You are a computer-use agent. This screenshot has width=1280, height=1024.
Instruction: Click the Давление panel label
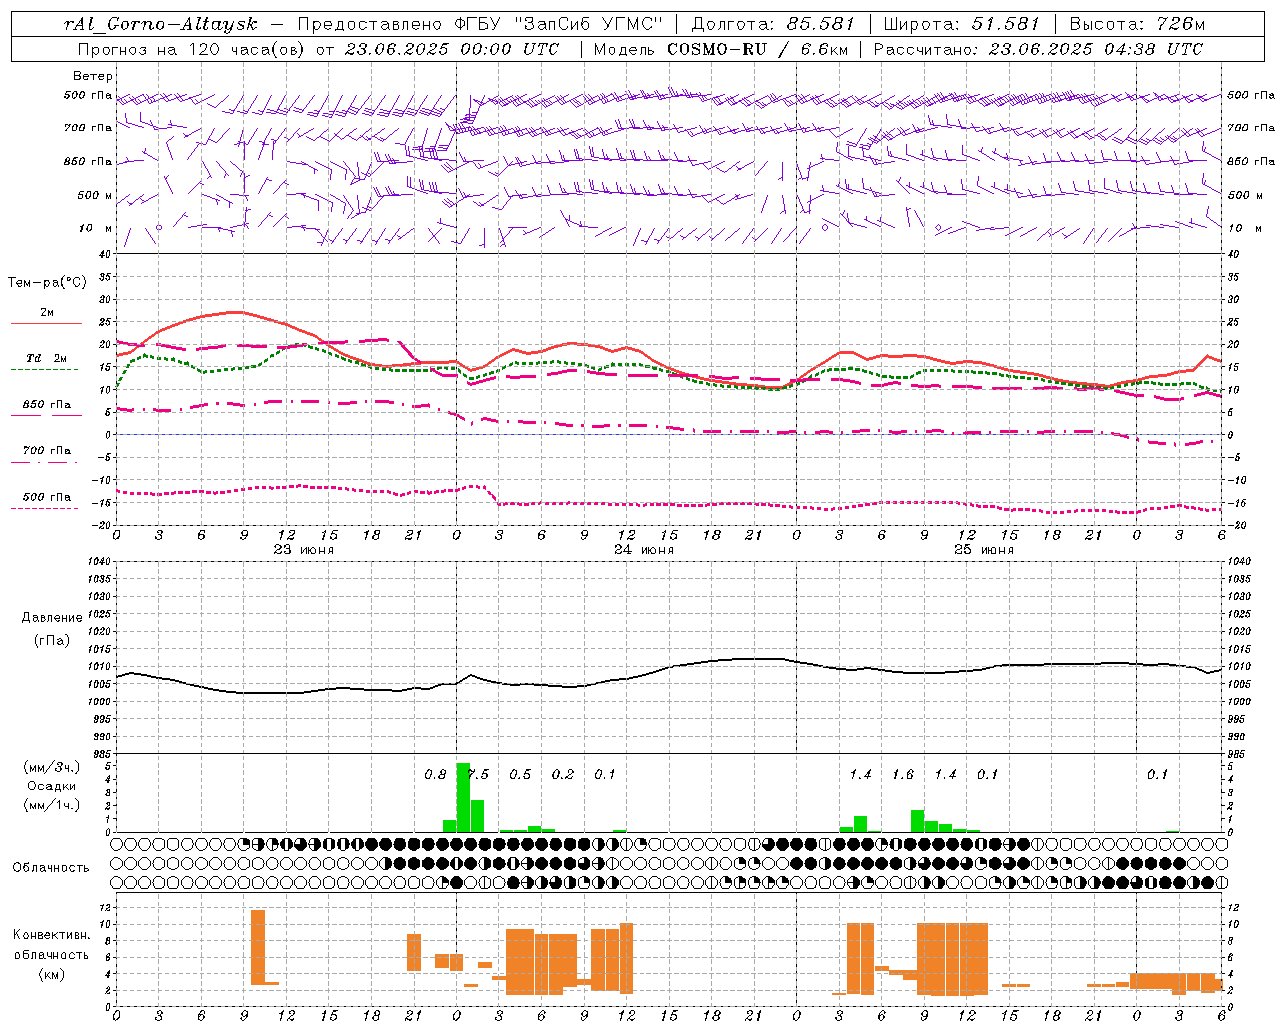point(51,617)
